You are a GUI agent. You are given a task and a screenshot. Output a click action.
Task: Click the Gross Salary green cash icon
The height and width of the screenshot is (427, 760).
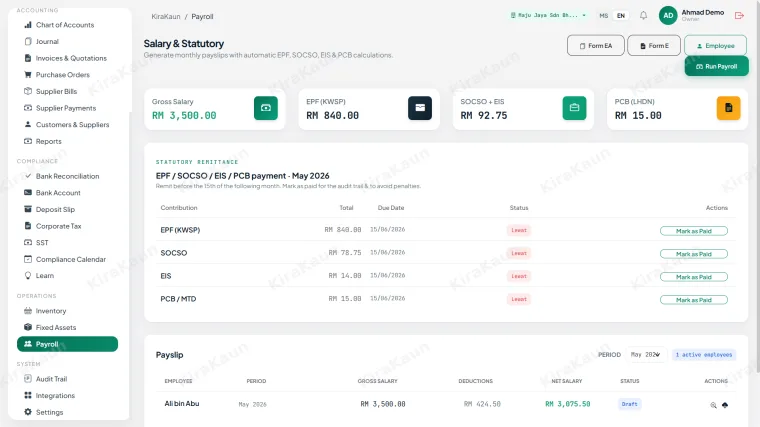pyautogui.click(x=266, y=108)
